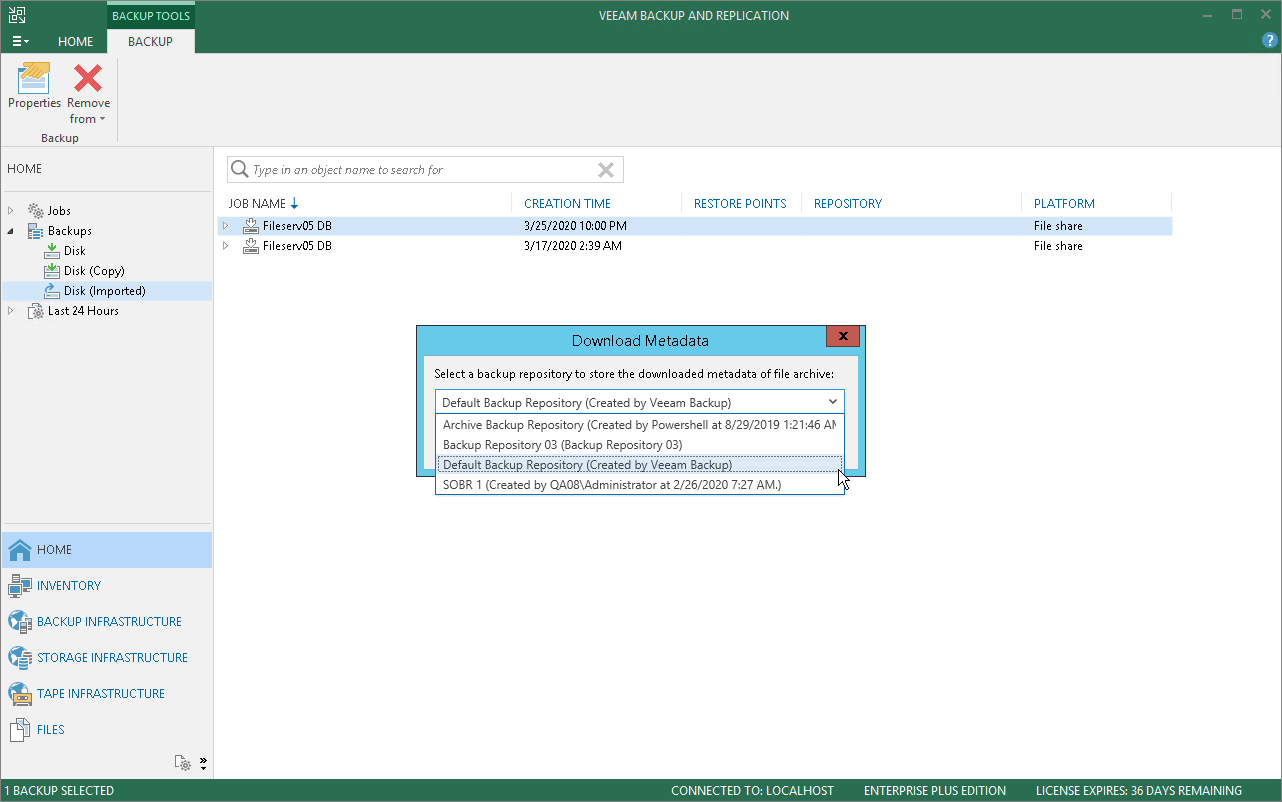Image resolution: width=1282 pixels, height=802 pixels.
Task: Select the Disk (Copy) tree item
Action: (x=94, y=271)
